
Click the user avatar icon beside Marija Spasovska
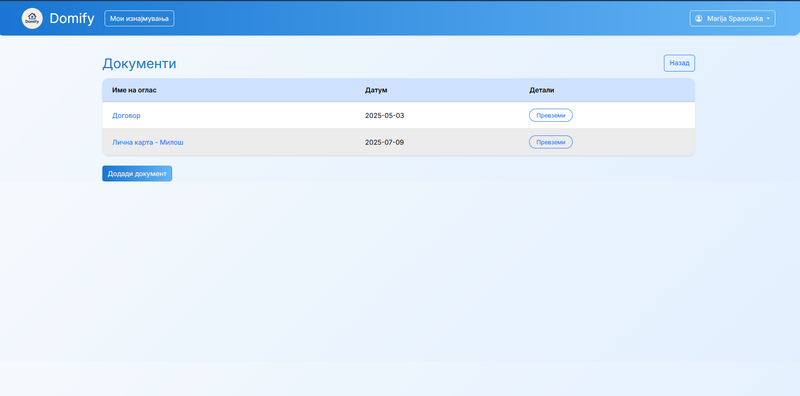pyautogui.click(x=698, y=18)
